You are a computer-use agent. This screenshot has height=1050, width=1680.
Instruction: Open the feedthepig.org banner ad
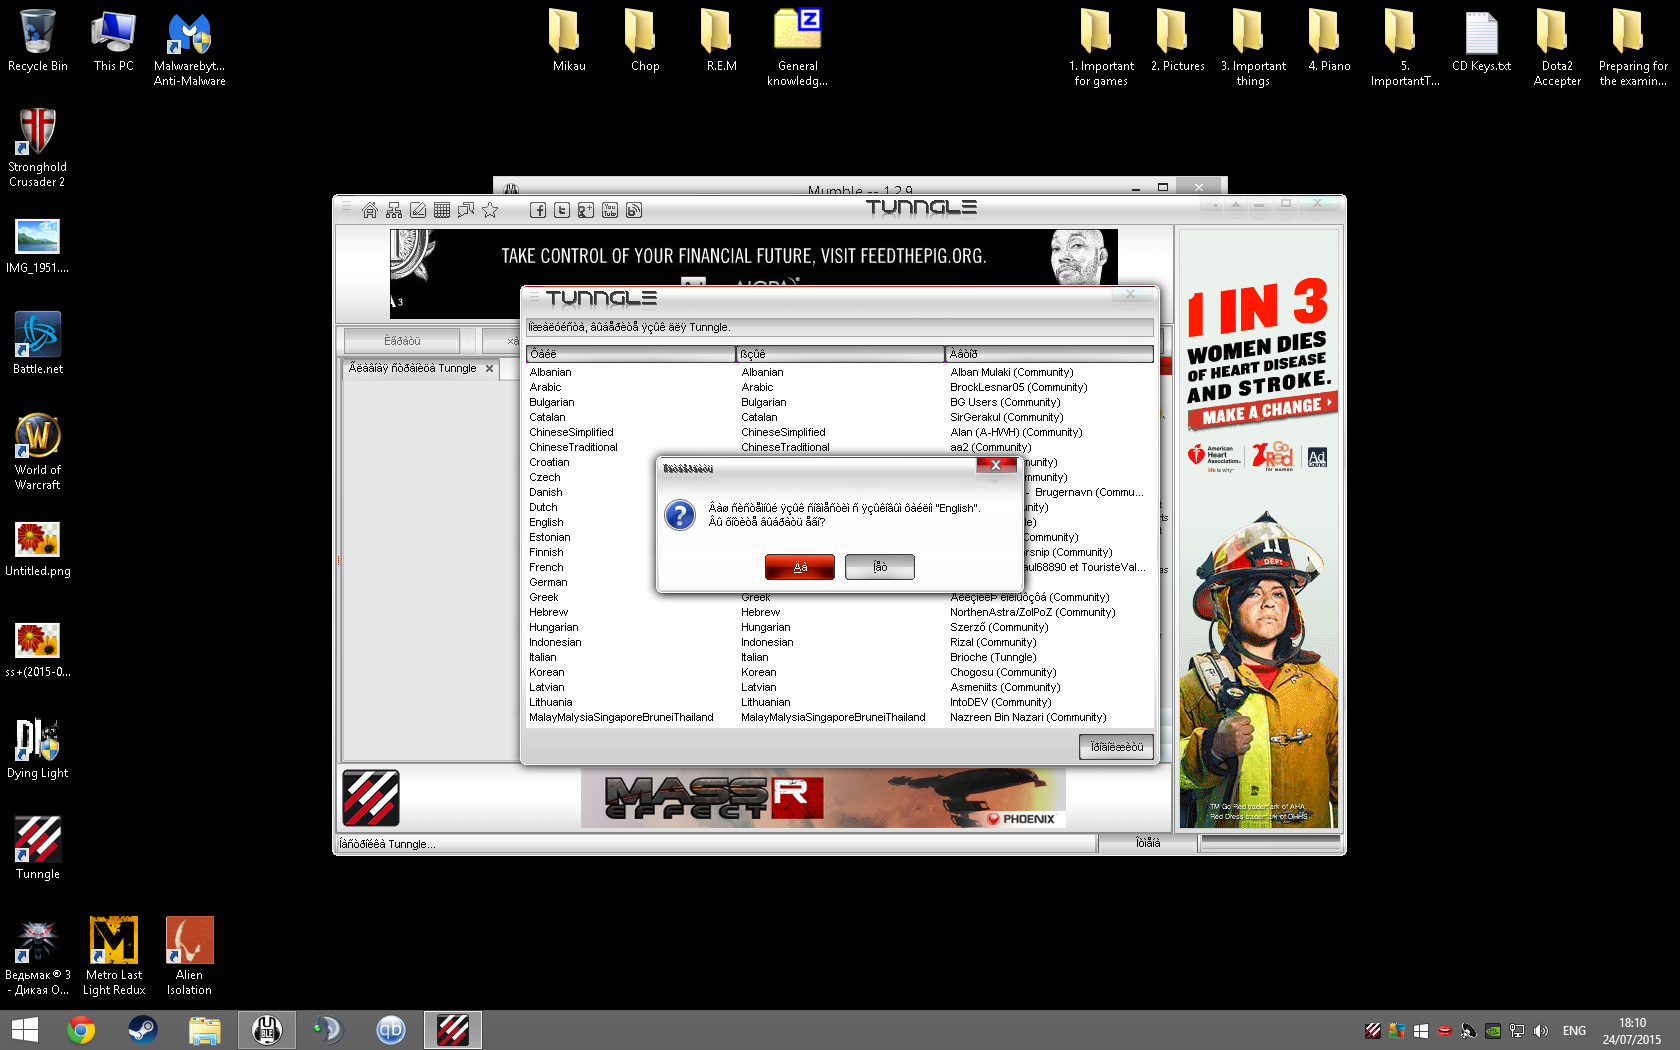point(754,258)
